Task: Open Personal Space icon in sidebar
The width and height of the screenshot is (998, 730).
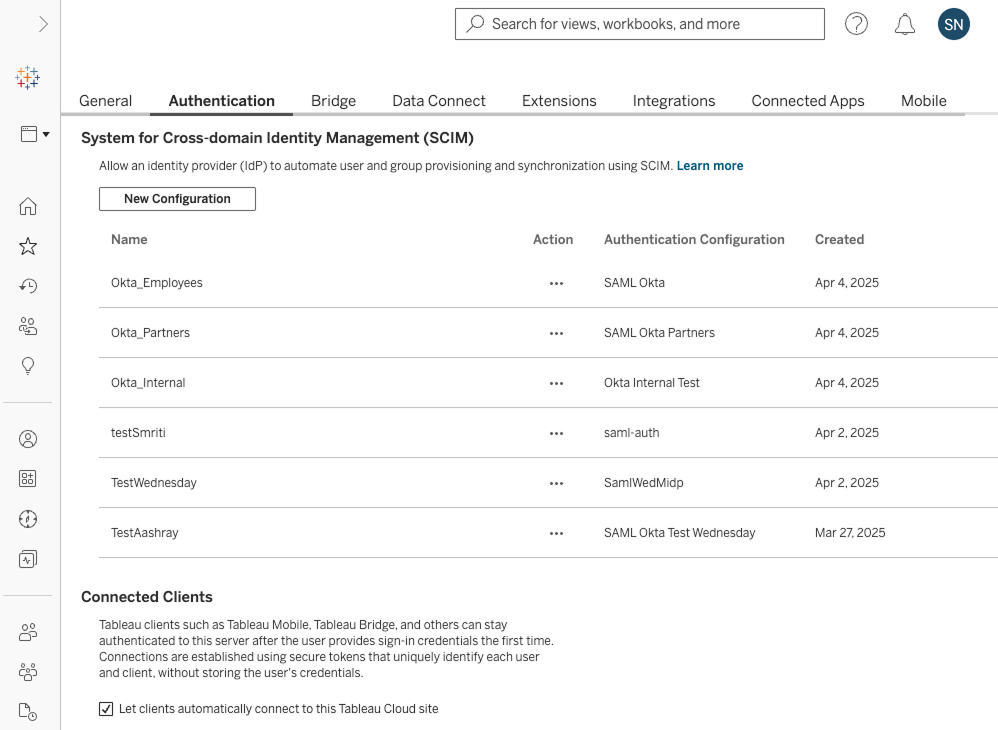Action: tap(28, 439)
